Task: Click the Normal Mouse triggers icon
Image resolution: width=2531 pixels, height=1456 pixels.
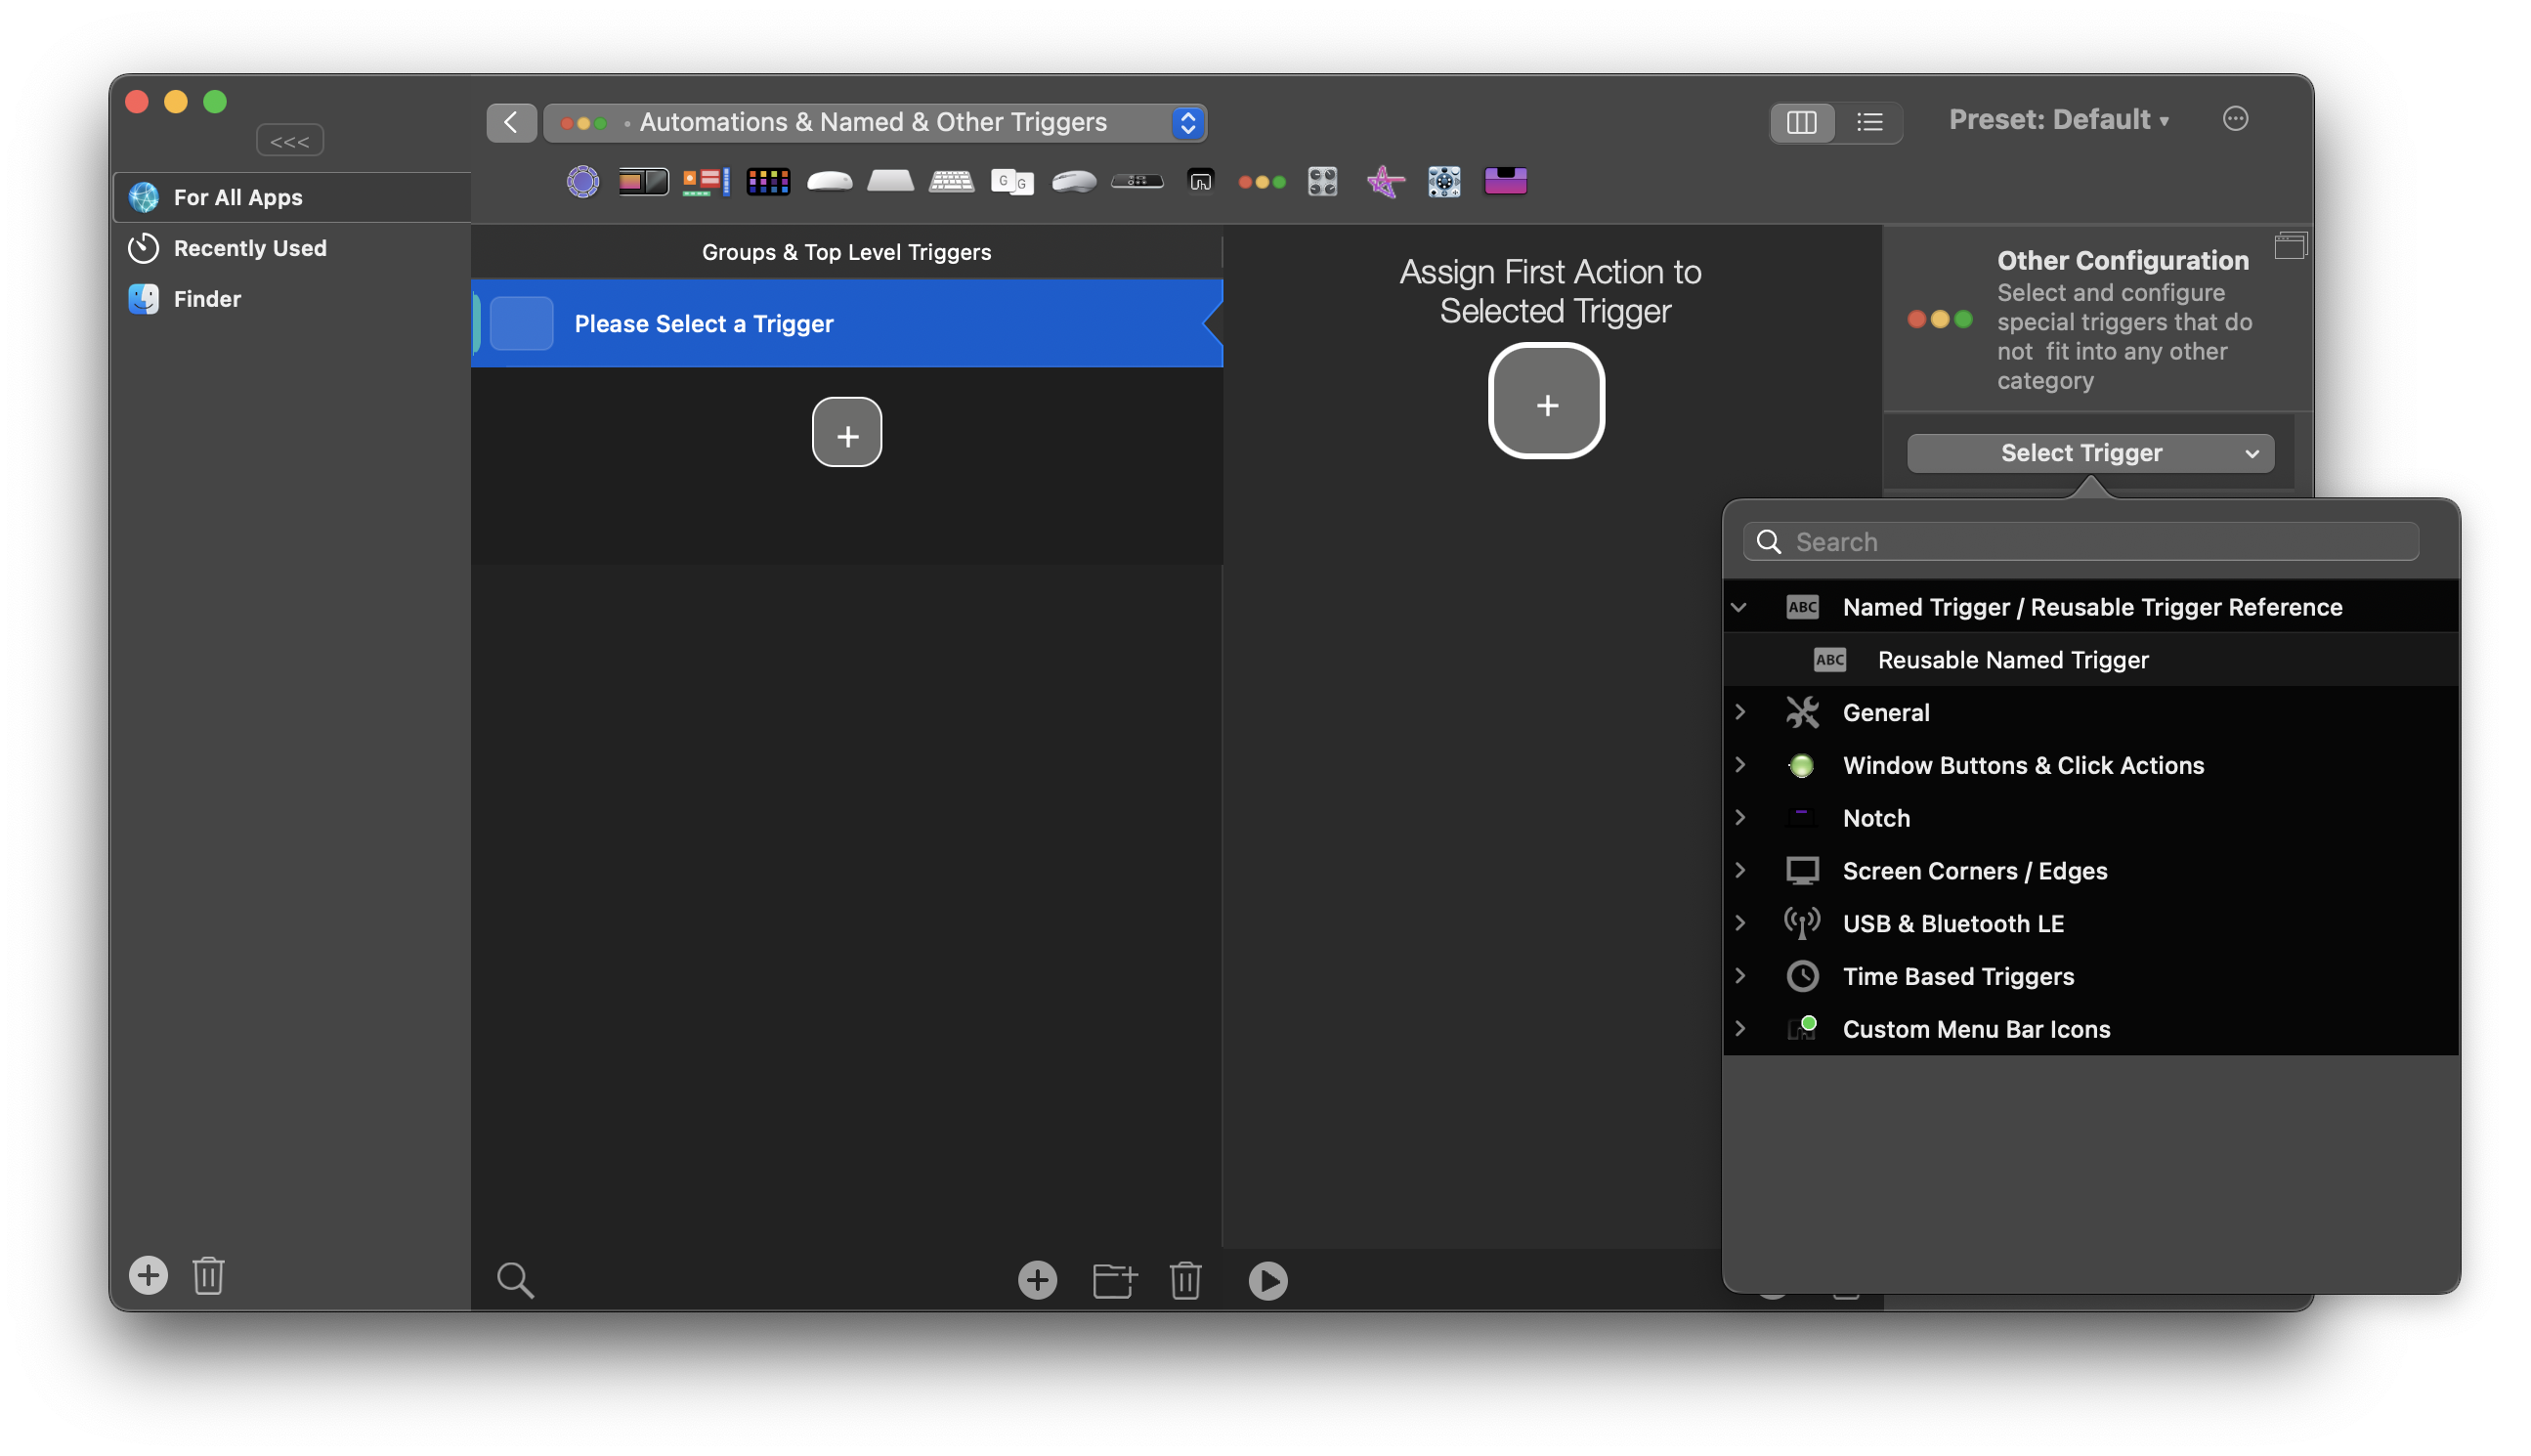Action: click(1073, 181)
